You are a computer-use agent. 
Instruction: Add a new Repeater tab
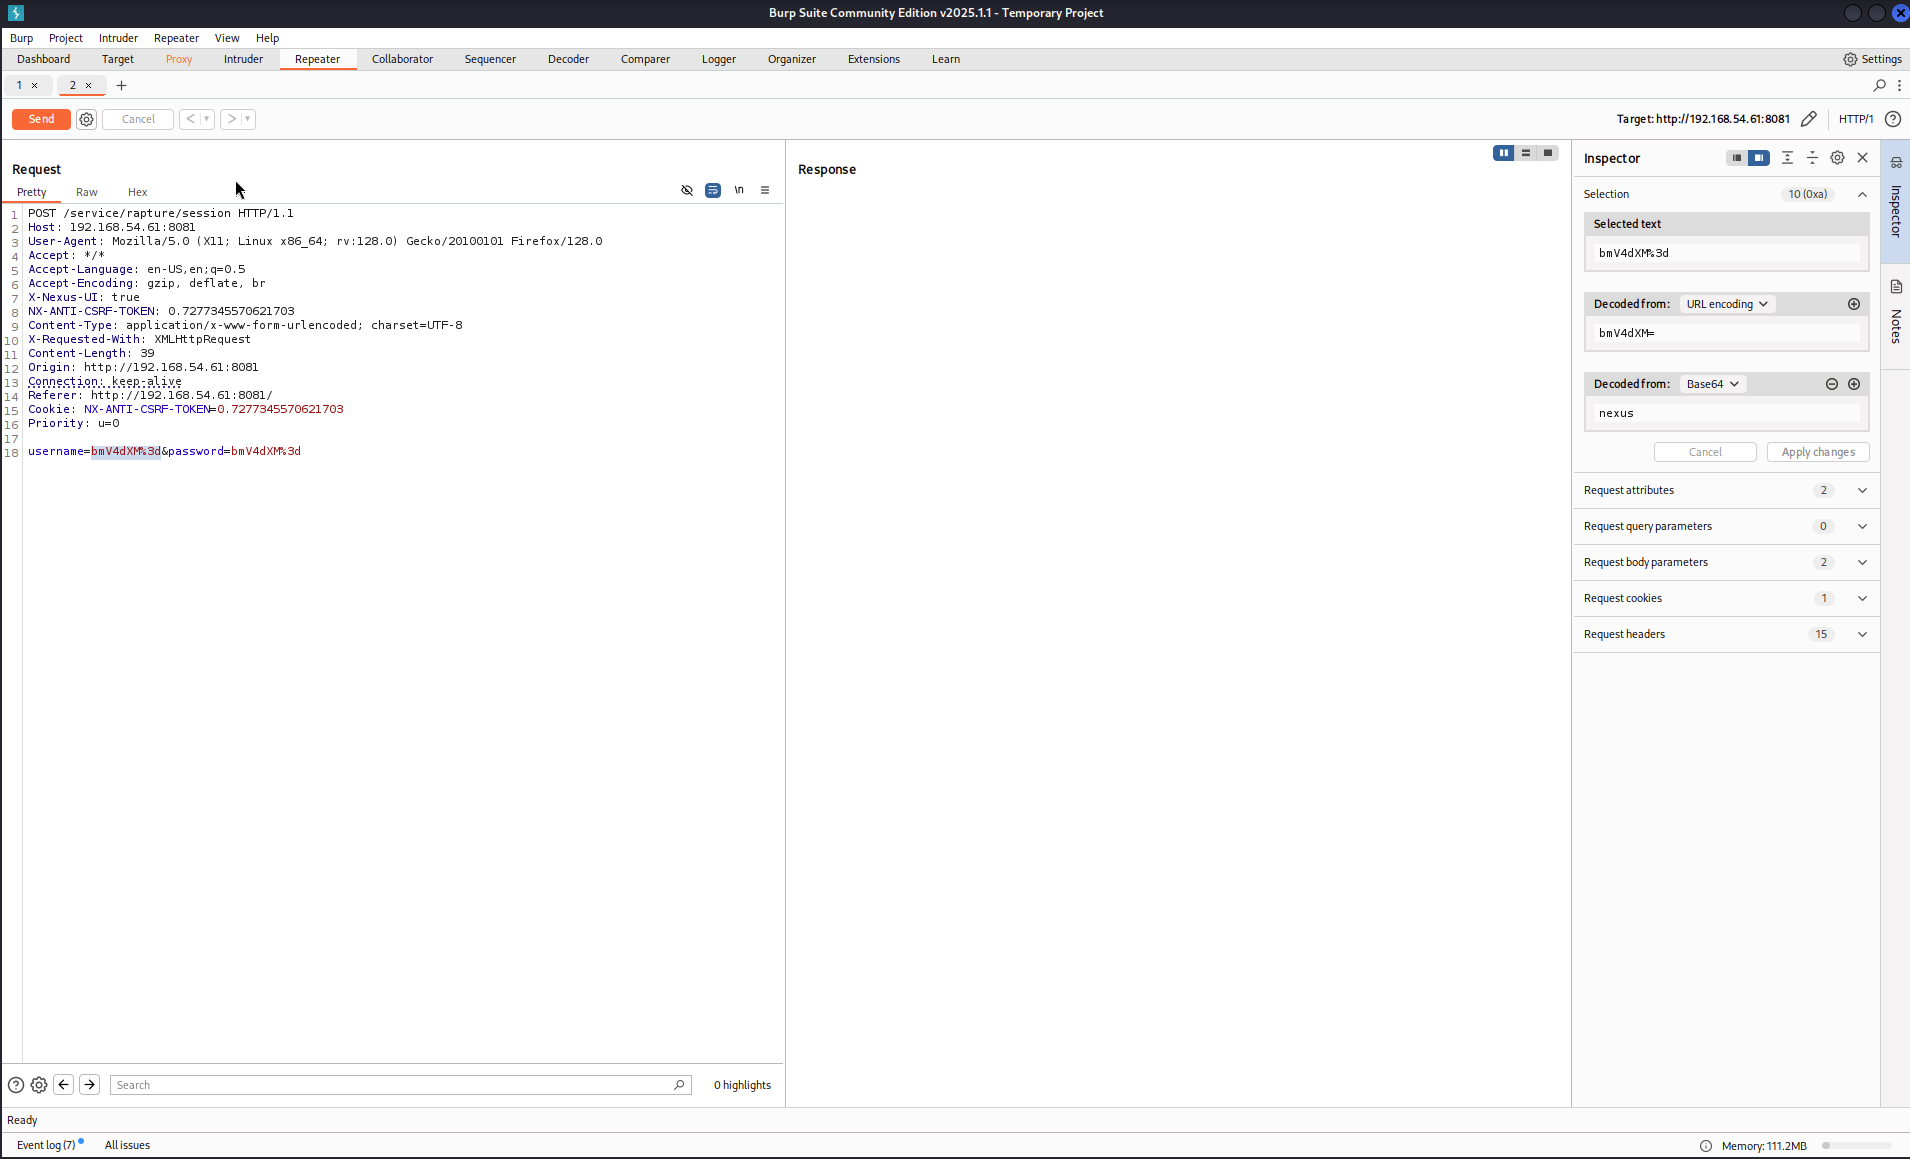(x=122, y=85)
